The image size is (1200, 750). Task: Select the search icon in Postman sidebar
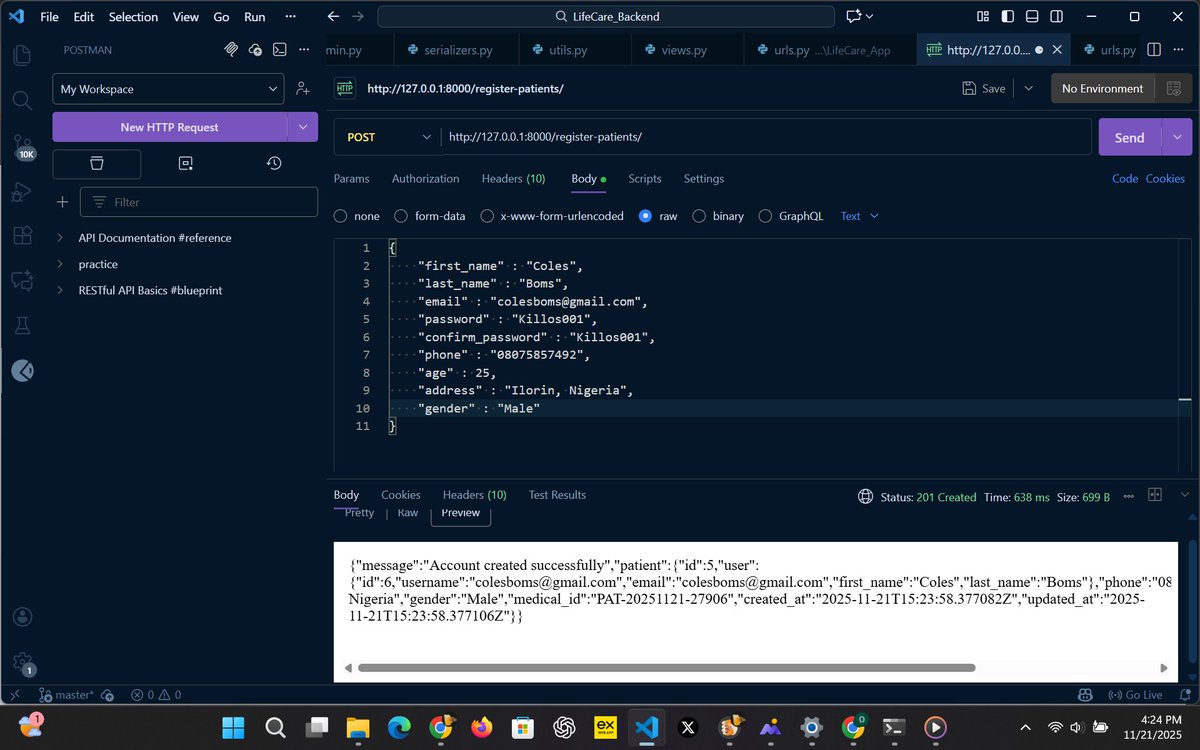(x=22, y=100)
